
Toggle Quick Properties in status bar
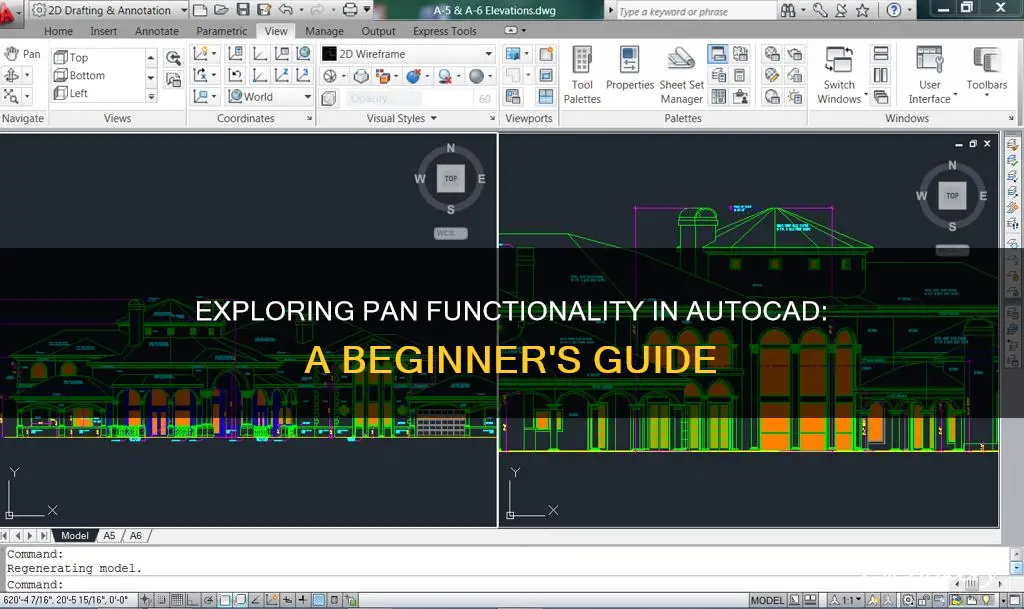coord(334,600)
